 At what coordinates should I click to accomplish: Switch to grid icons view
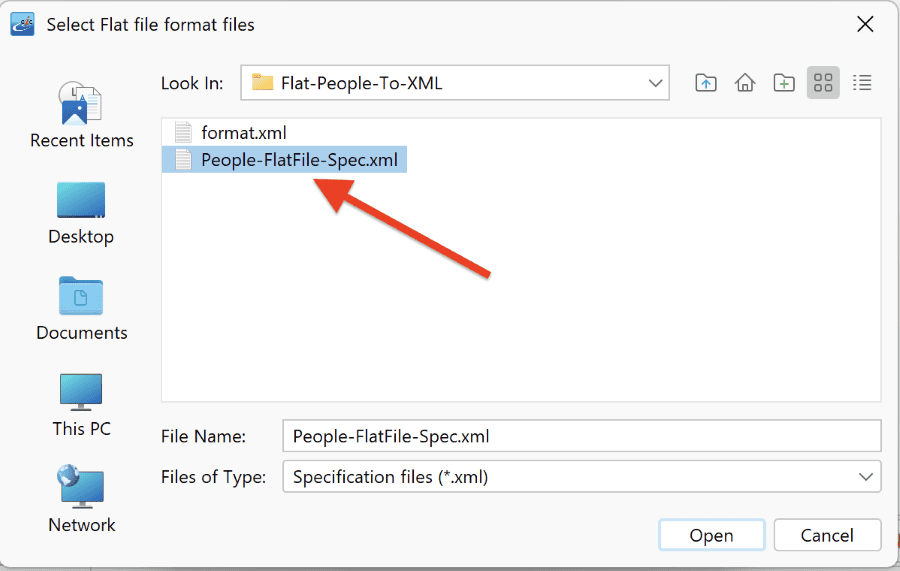coord(823,83)
